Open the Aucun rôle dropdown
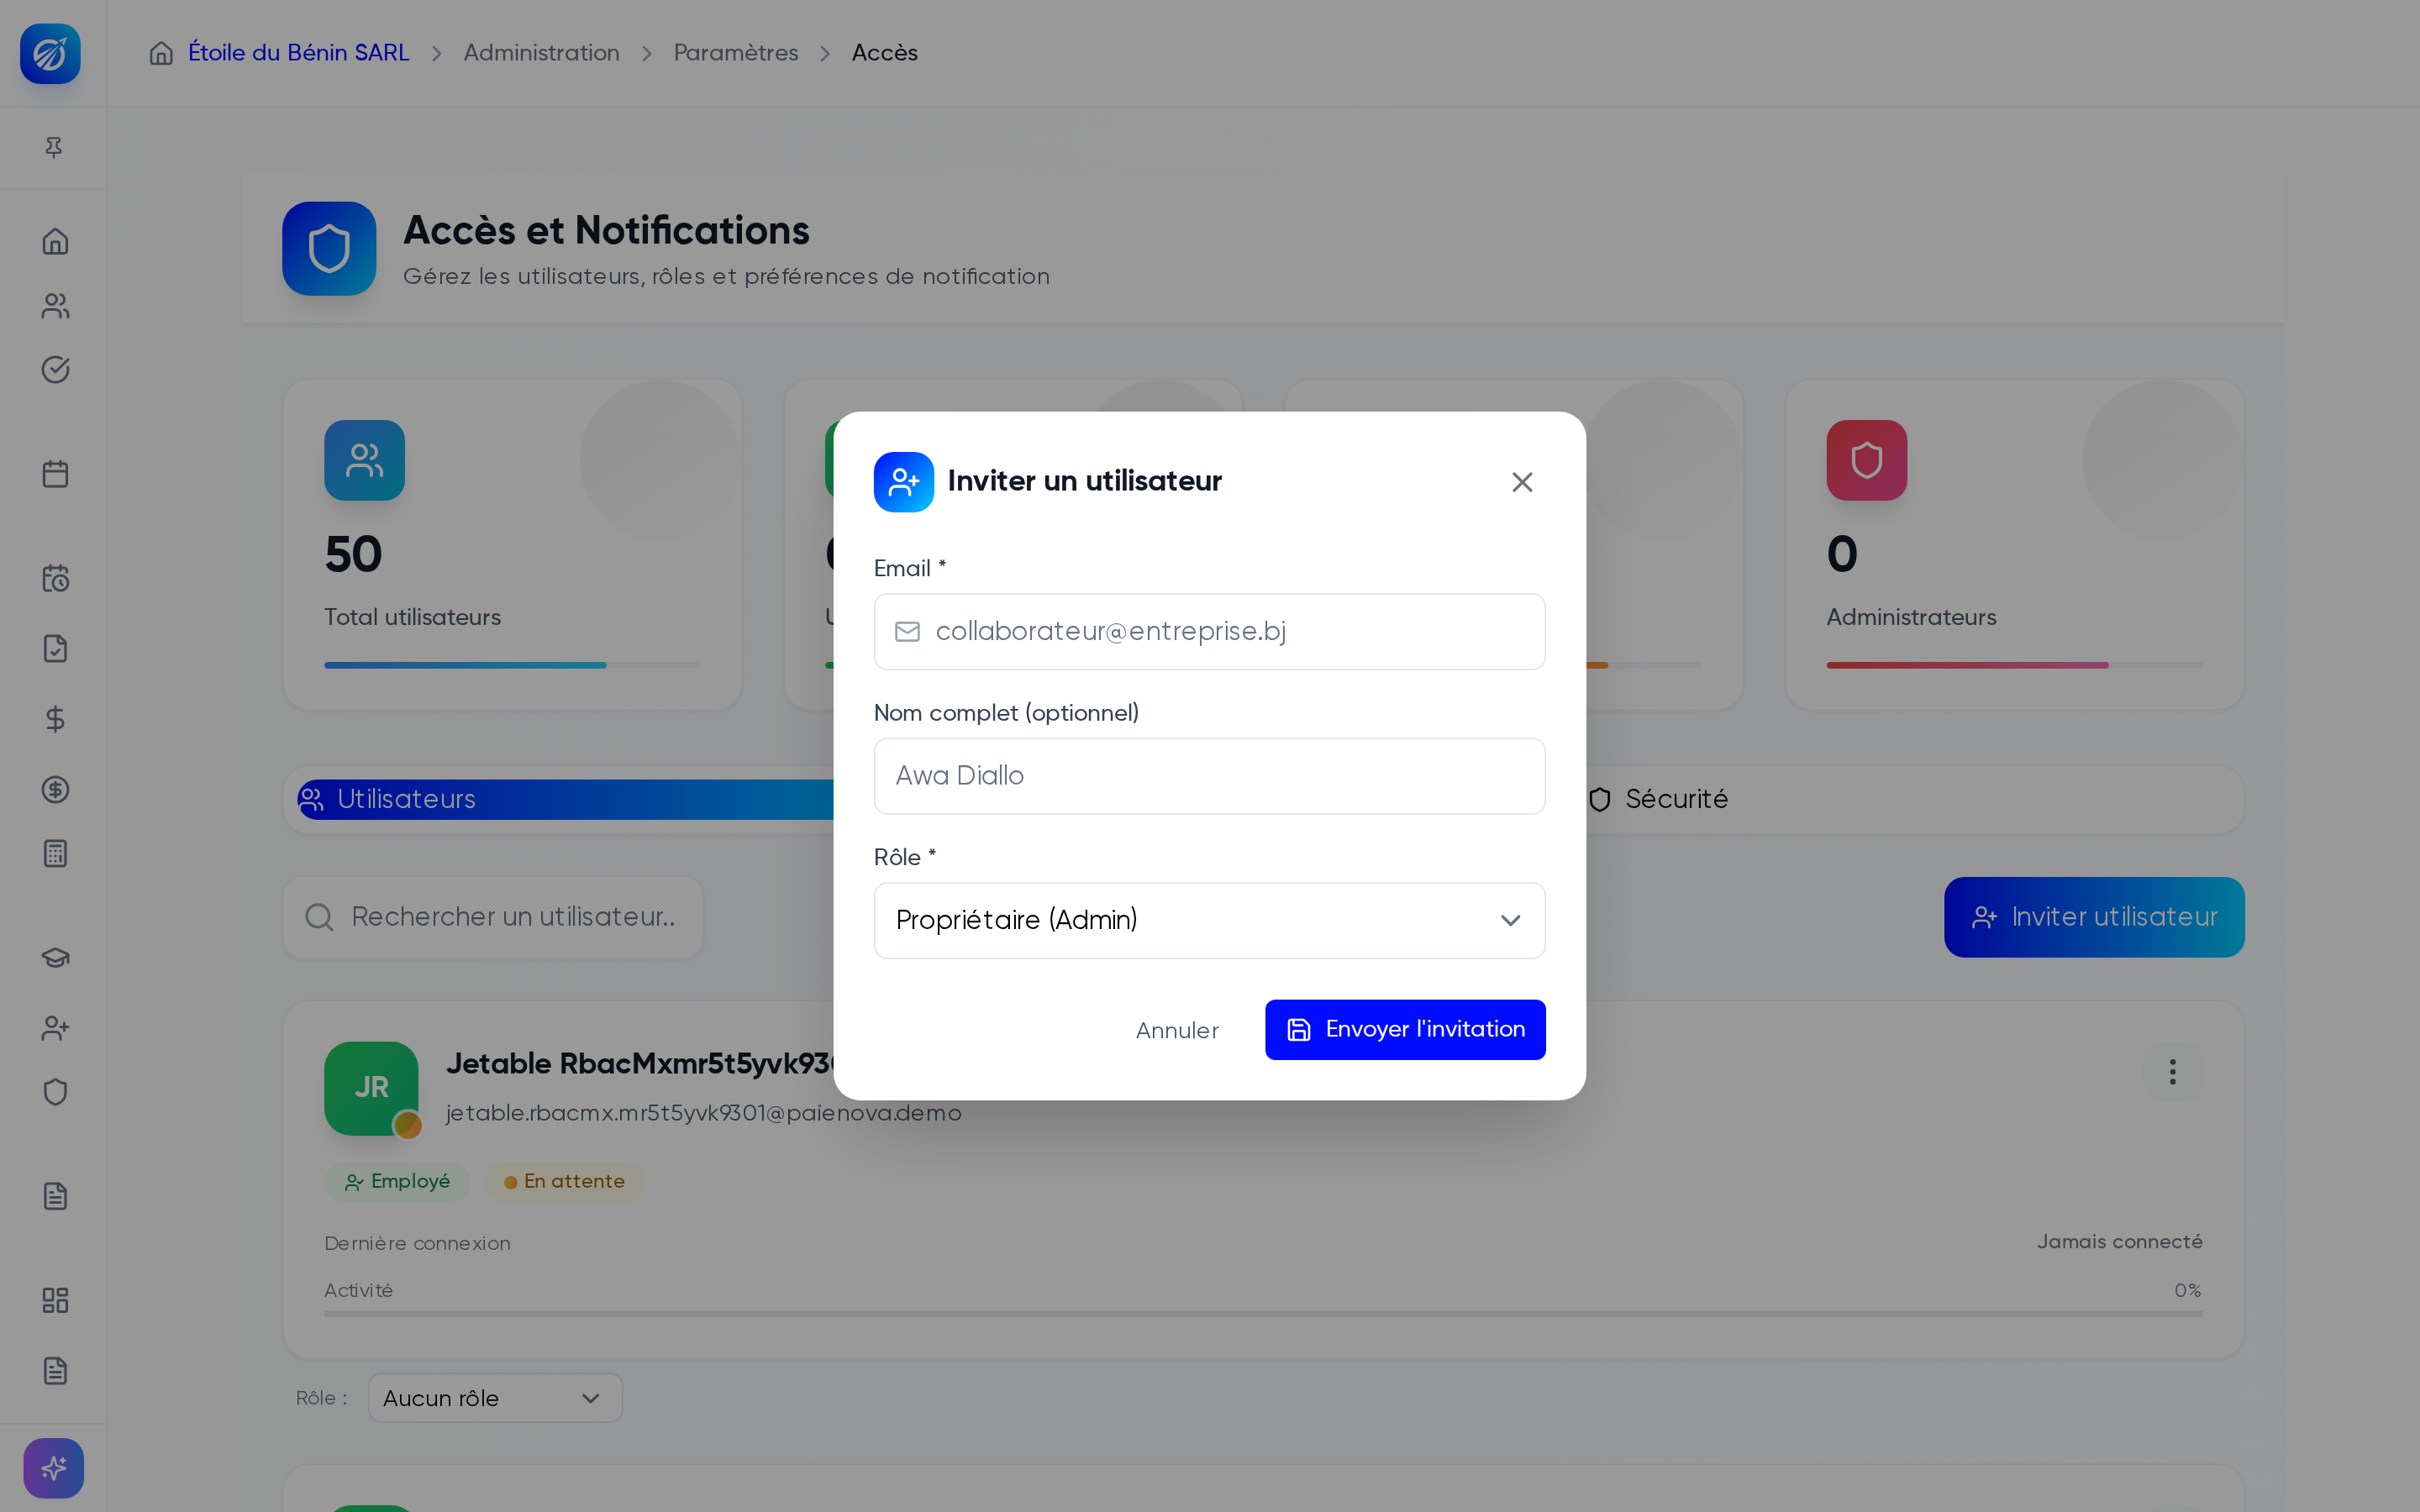This screenshot has width=2420, height=1512. (495, 1397)
